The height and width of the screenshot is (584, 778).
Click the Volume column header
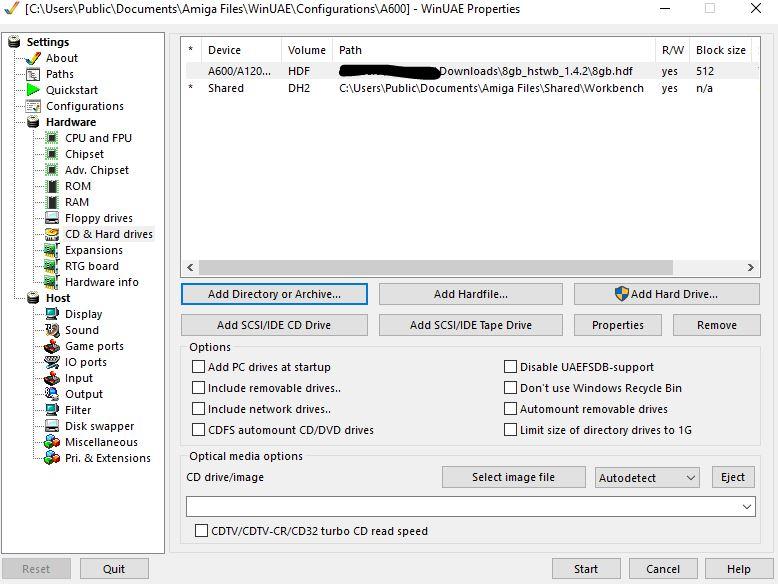point(307,50)
